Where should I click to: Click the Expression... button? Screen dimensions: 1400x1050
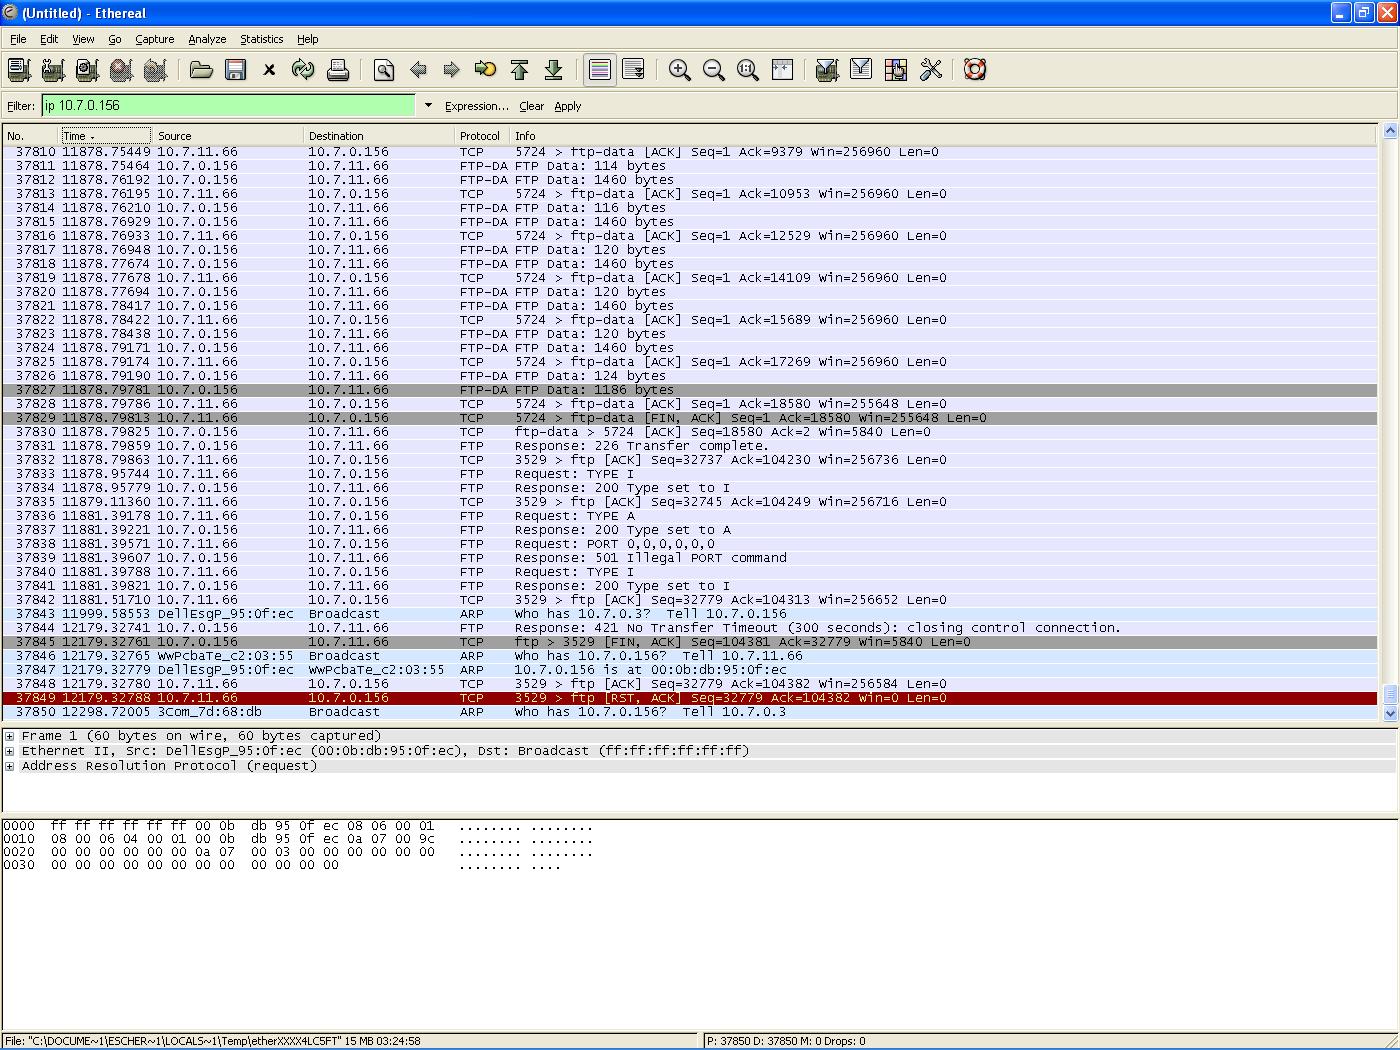tap(476, 106)
